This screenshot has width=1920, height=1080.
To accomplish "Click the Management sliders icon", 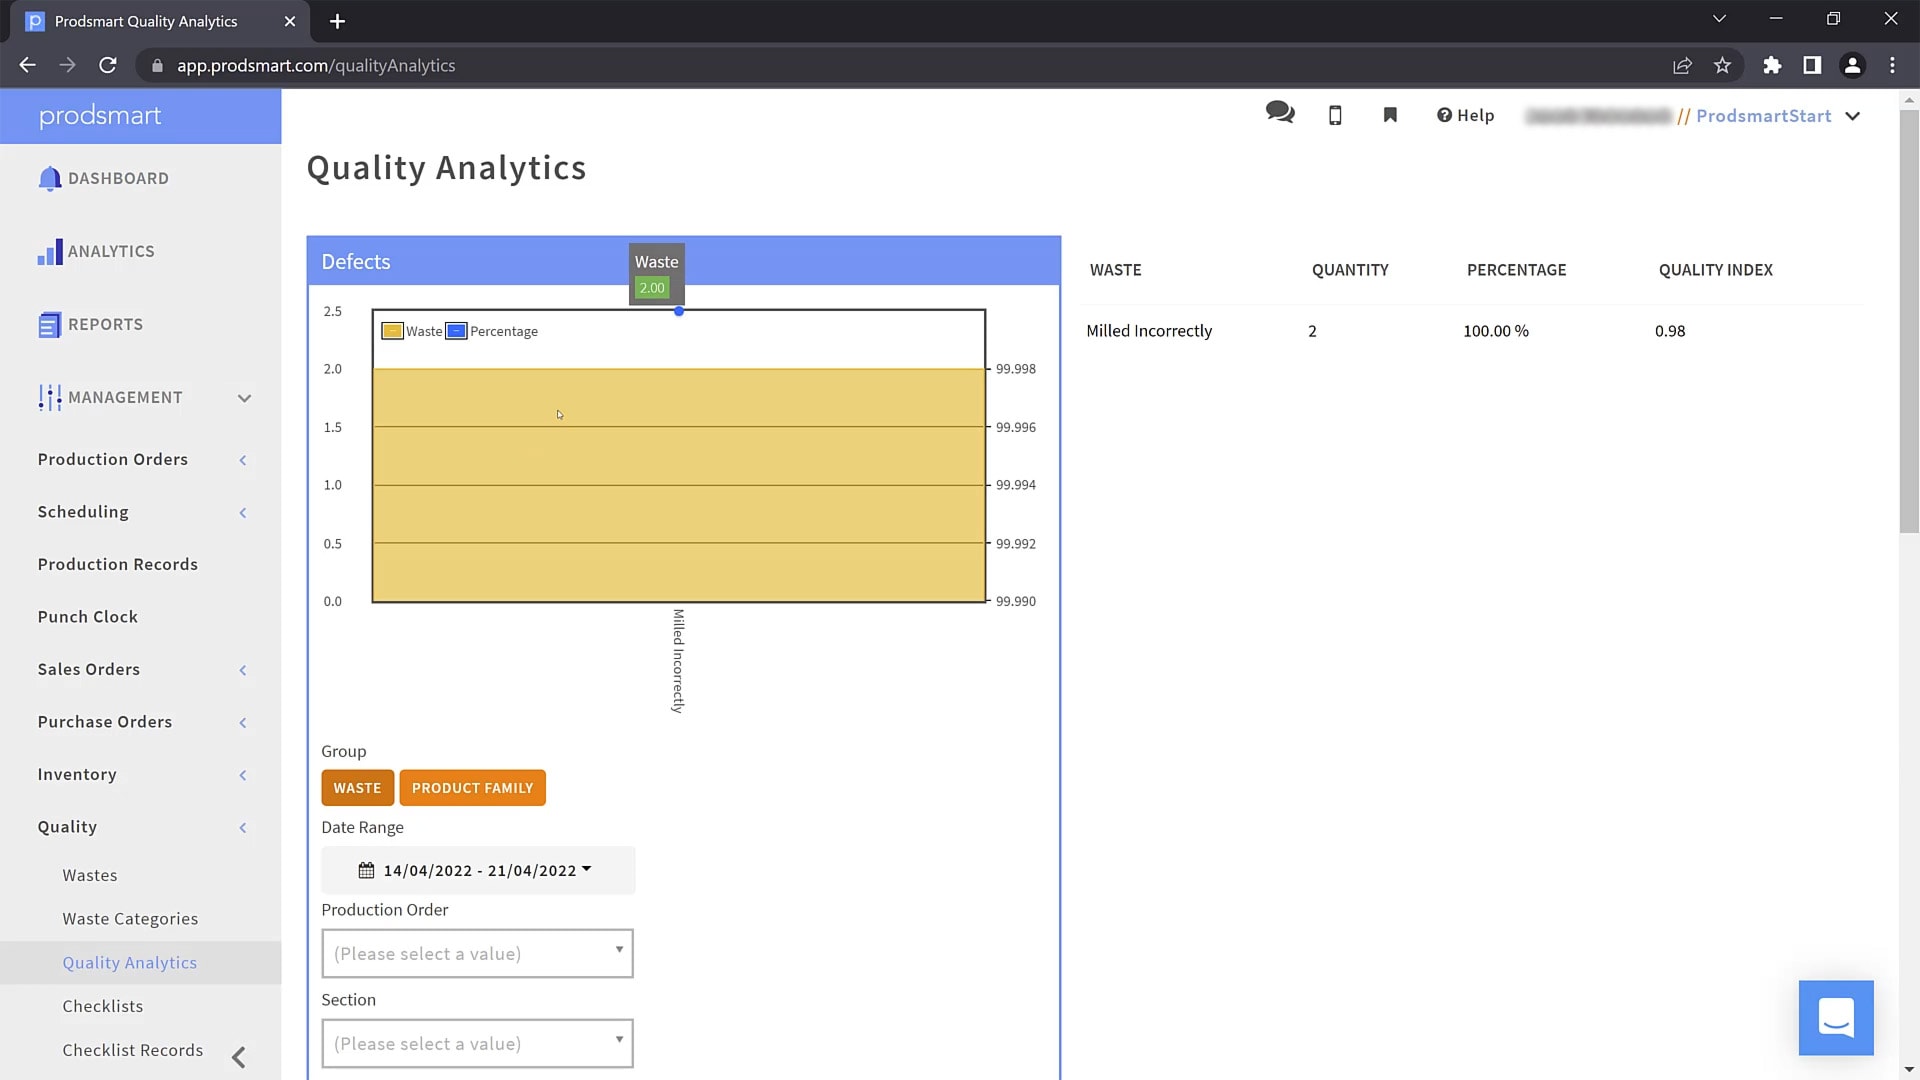I will [x=49, y=398].
